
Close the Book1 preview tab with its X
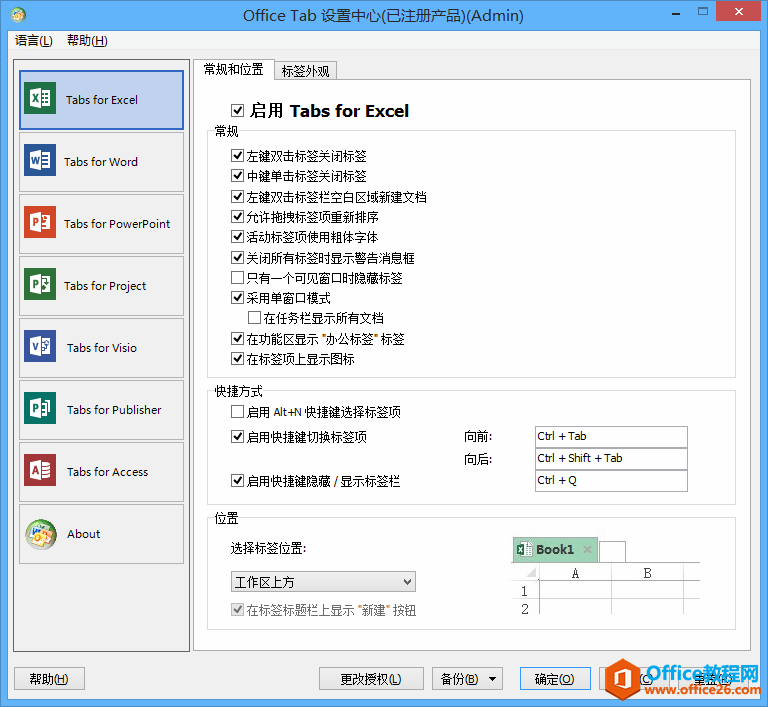[x=587, y=550]
